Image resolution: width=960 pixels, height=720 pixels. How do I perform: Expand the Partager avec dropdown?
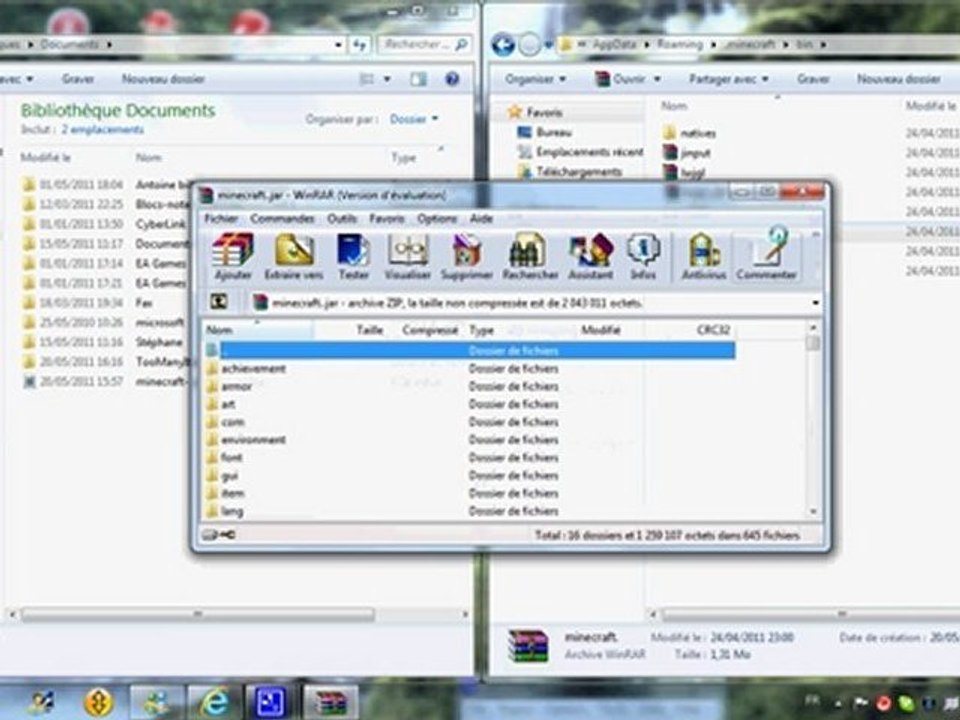coord(729,79)
